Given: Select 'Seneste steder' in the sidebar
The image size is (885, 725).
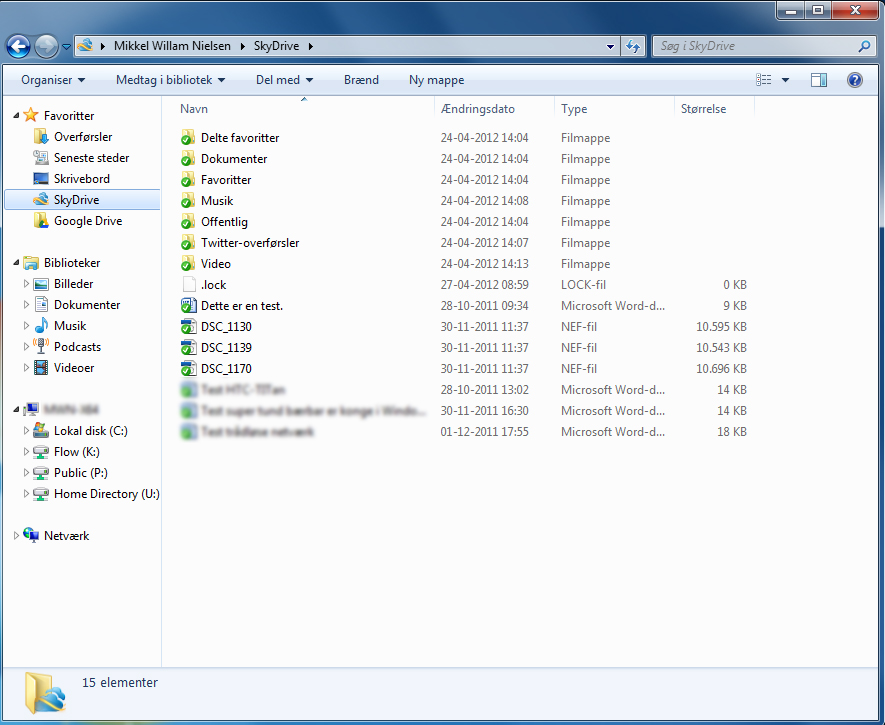Looking at the screenshot, I should click(x=91, y=158).
